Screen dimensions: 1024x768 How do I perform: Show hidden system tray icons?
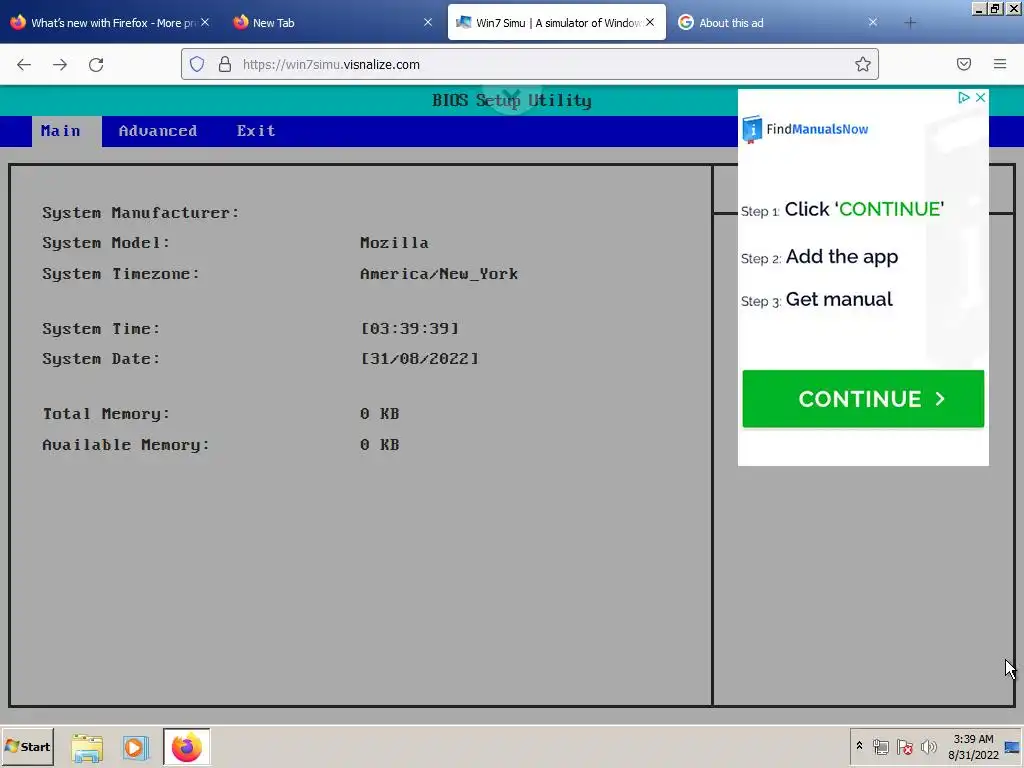(859, 746)
